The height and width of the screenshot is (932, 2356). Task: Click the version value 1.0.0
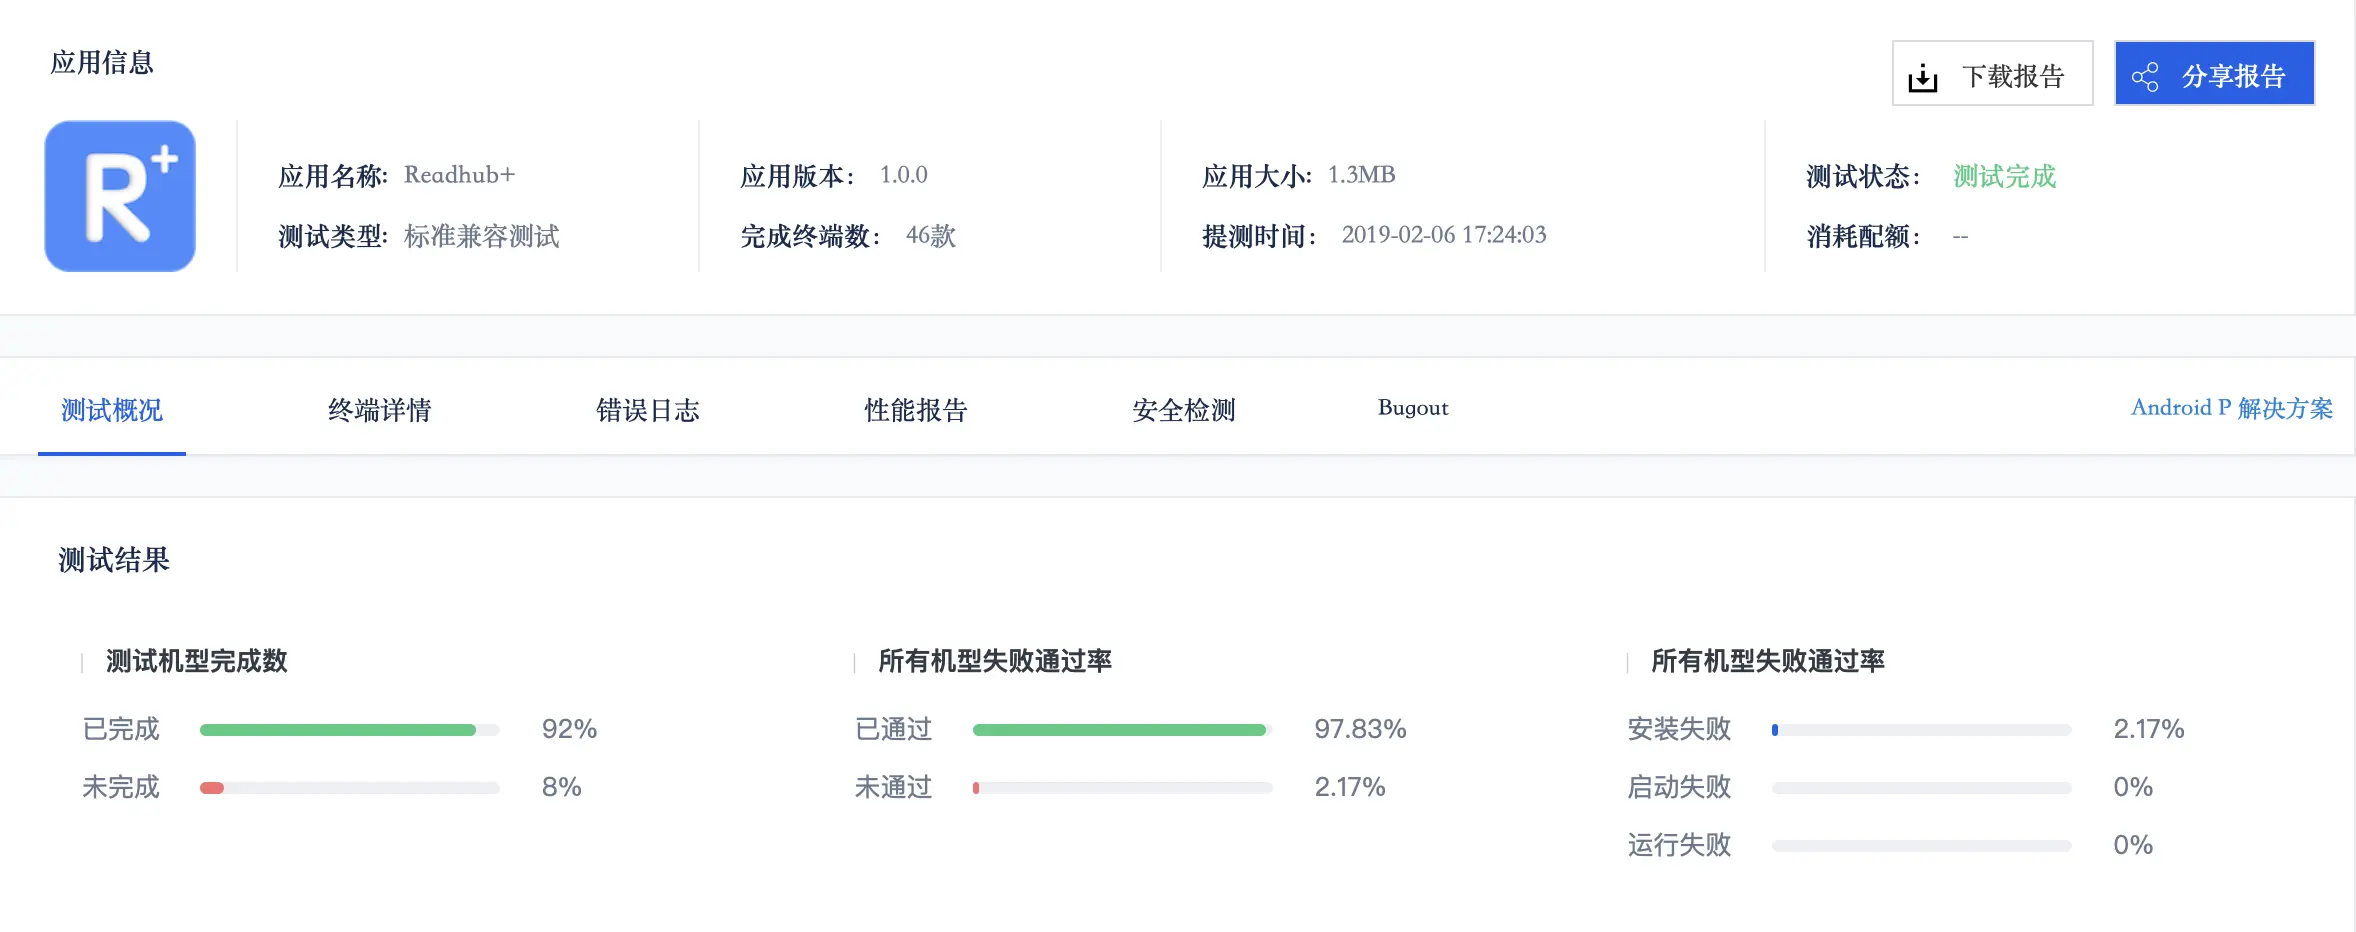[904, 175]
